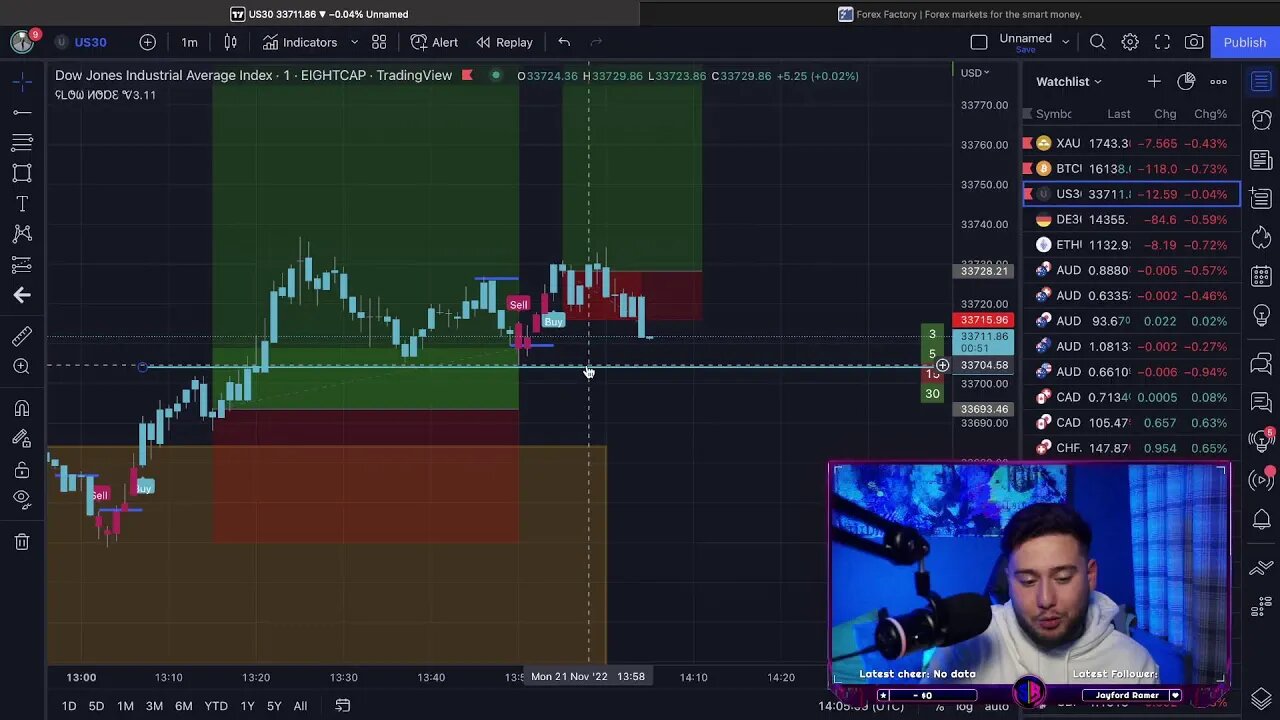
Task: Open the user profile avatar menu
Action: 21,41
